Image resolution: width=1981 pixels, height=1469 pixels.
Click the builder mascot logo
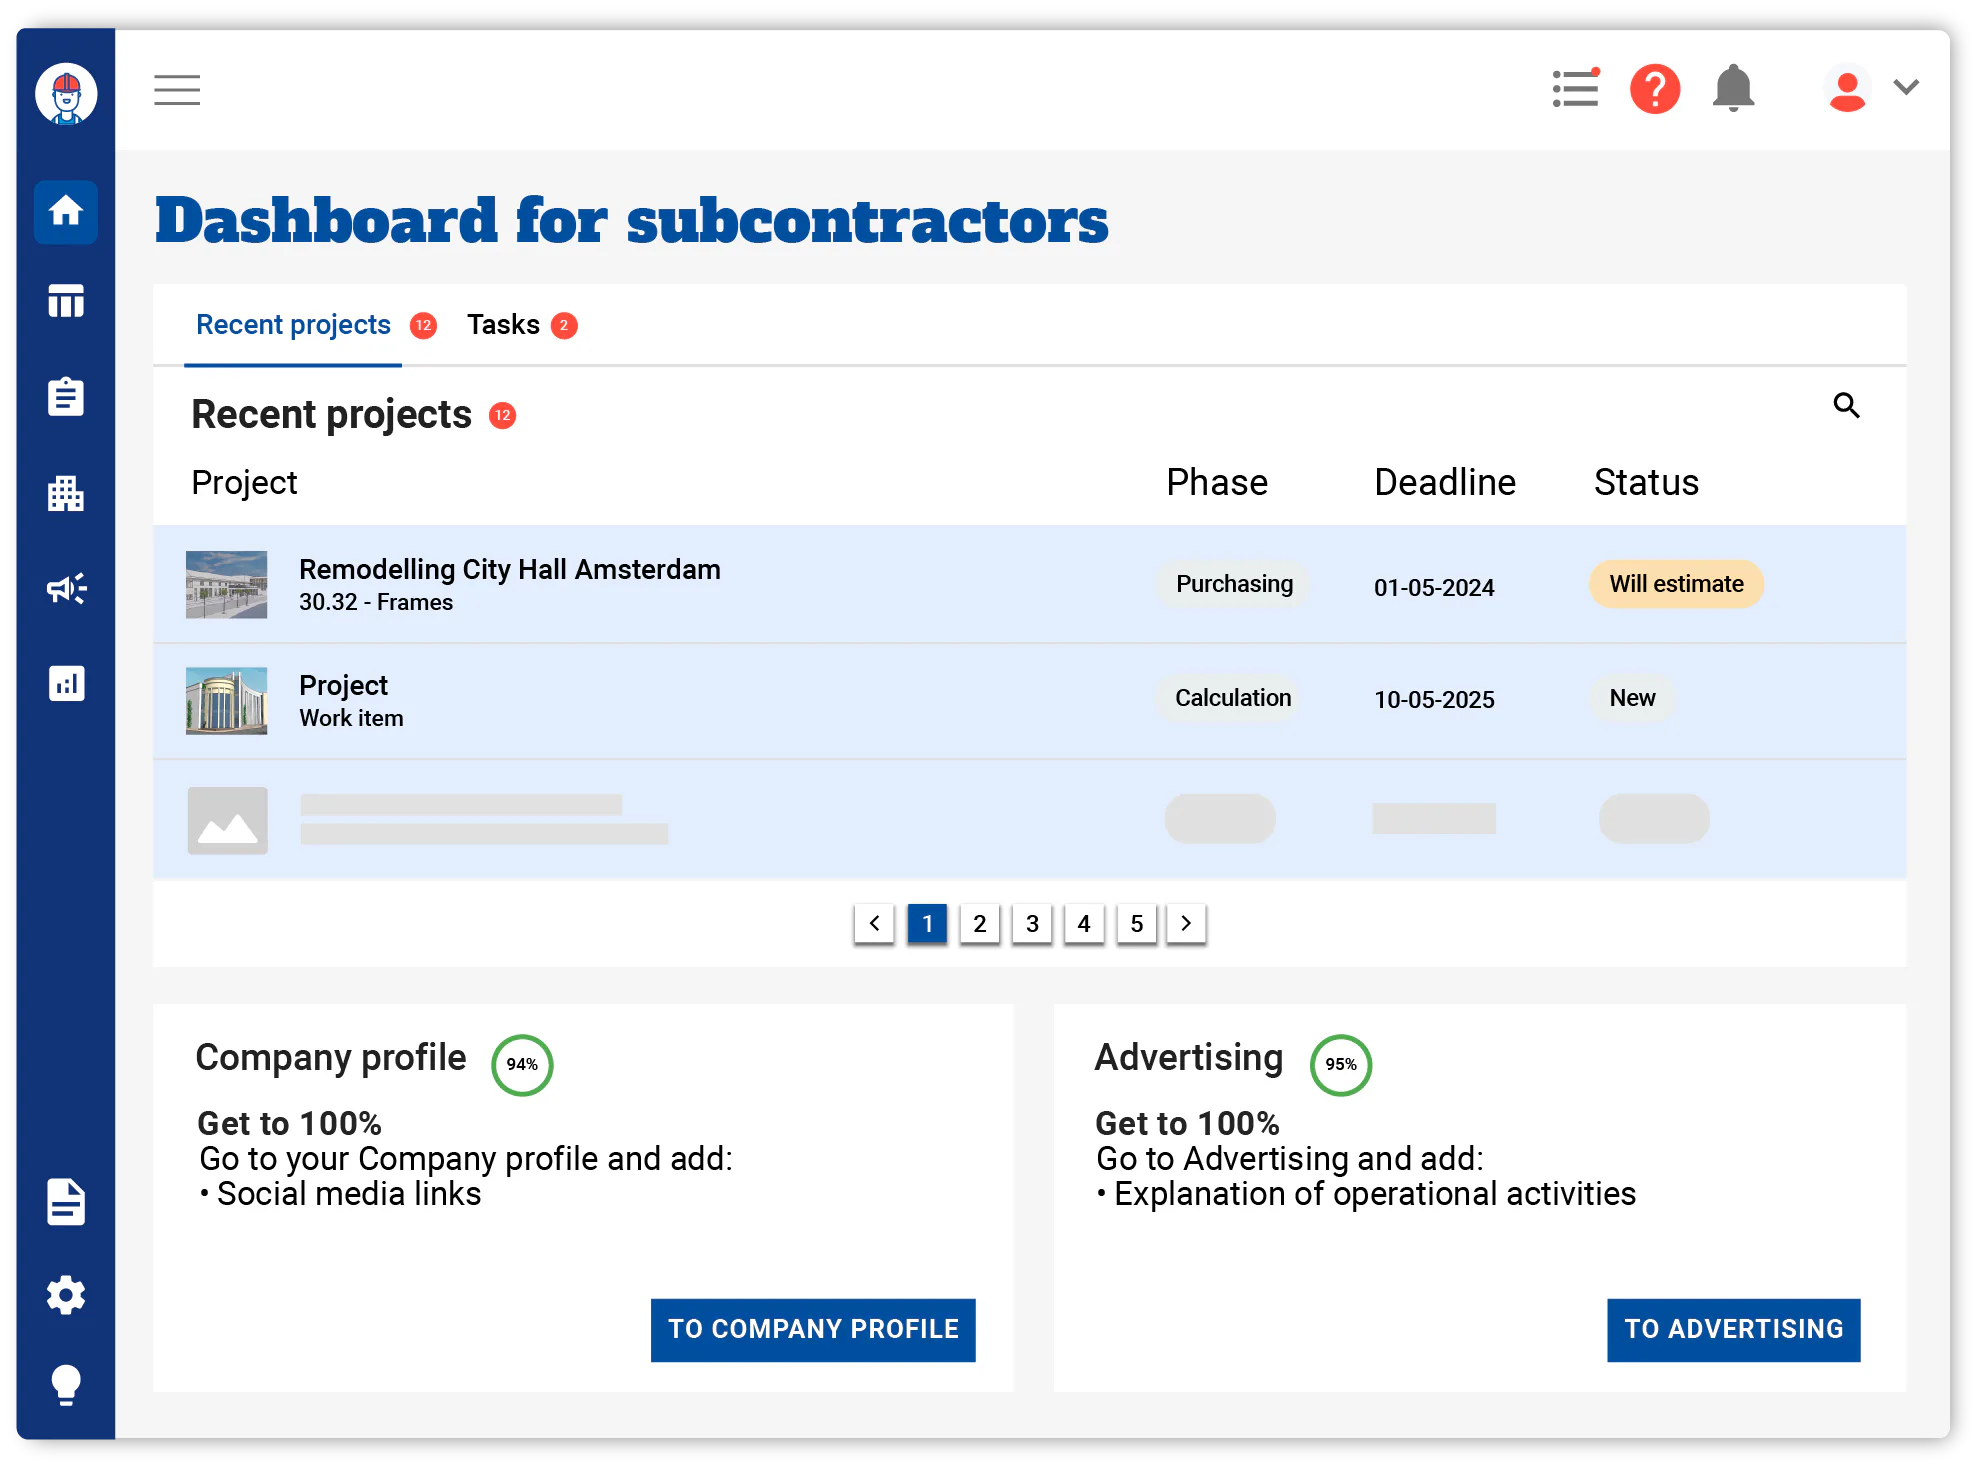point(66,94)
